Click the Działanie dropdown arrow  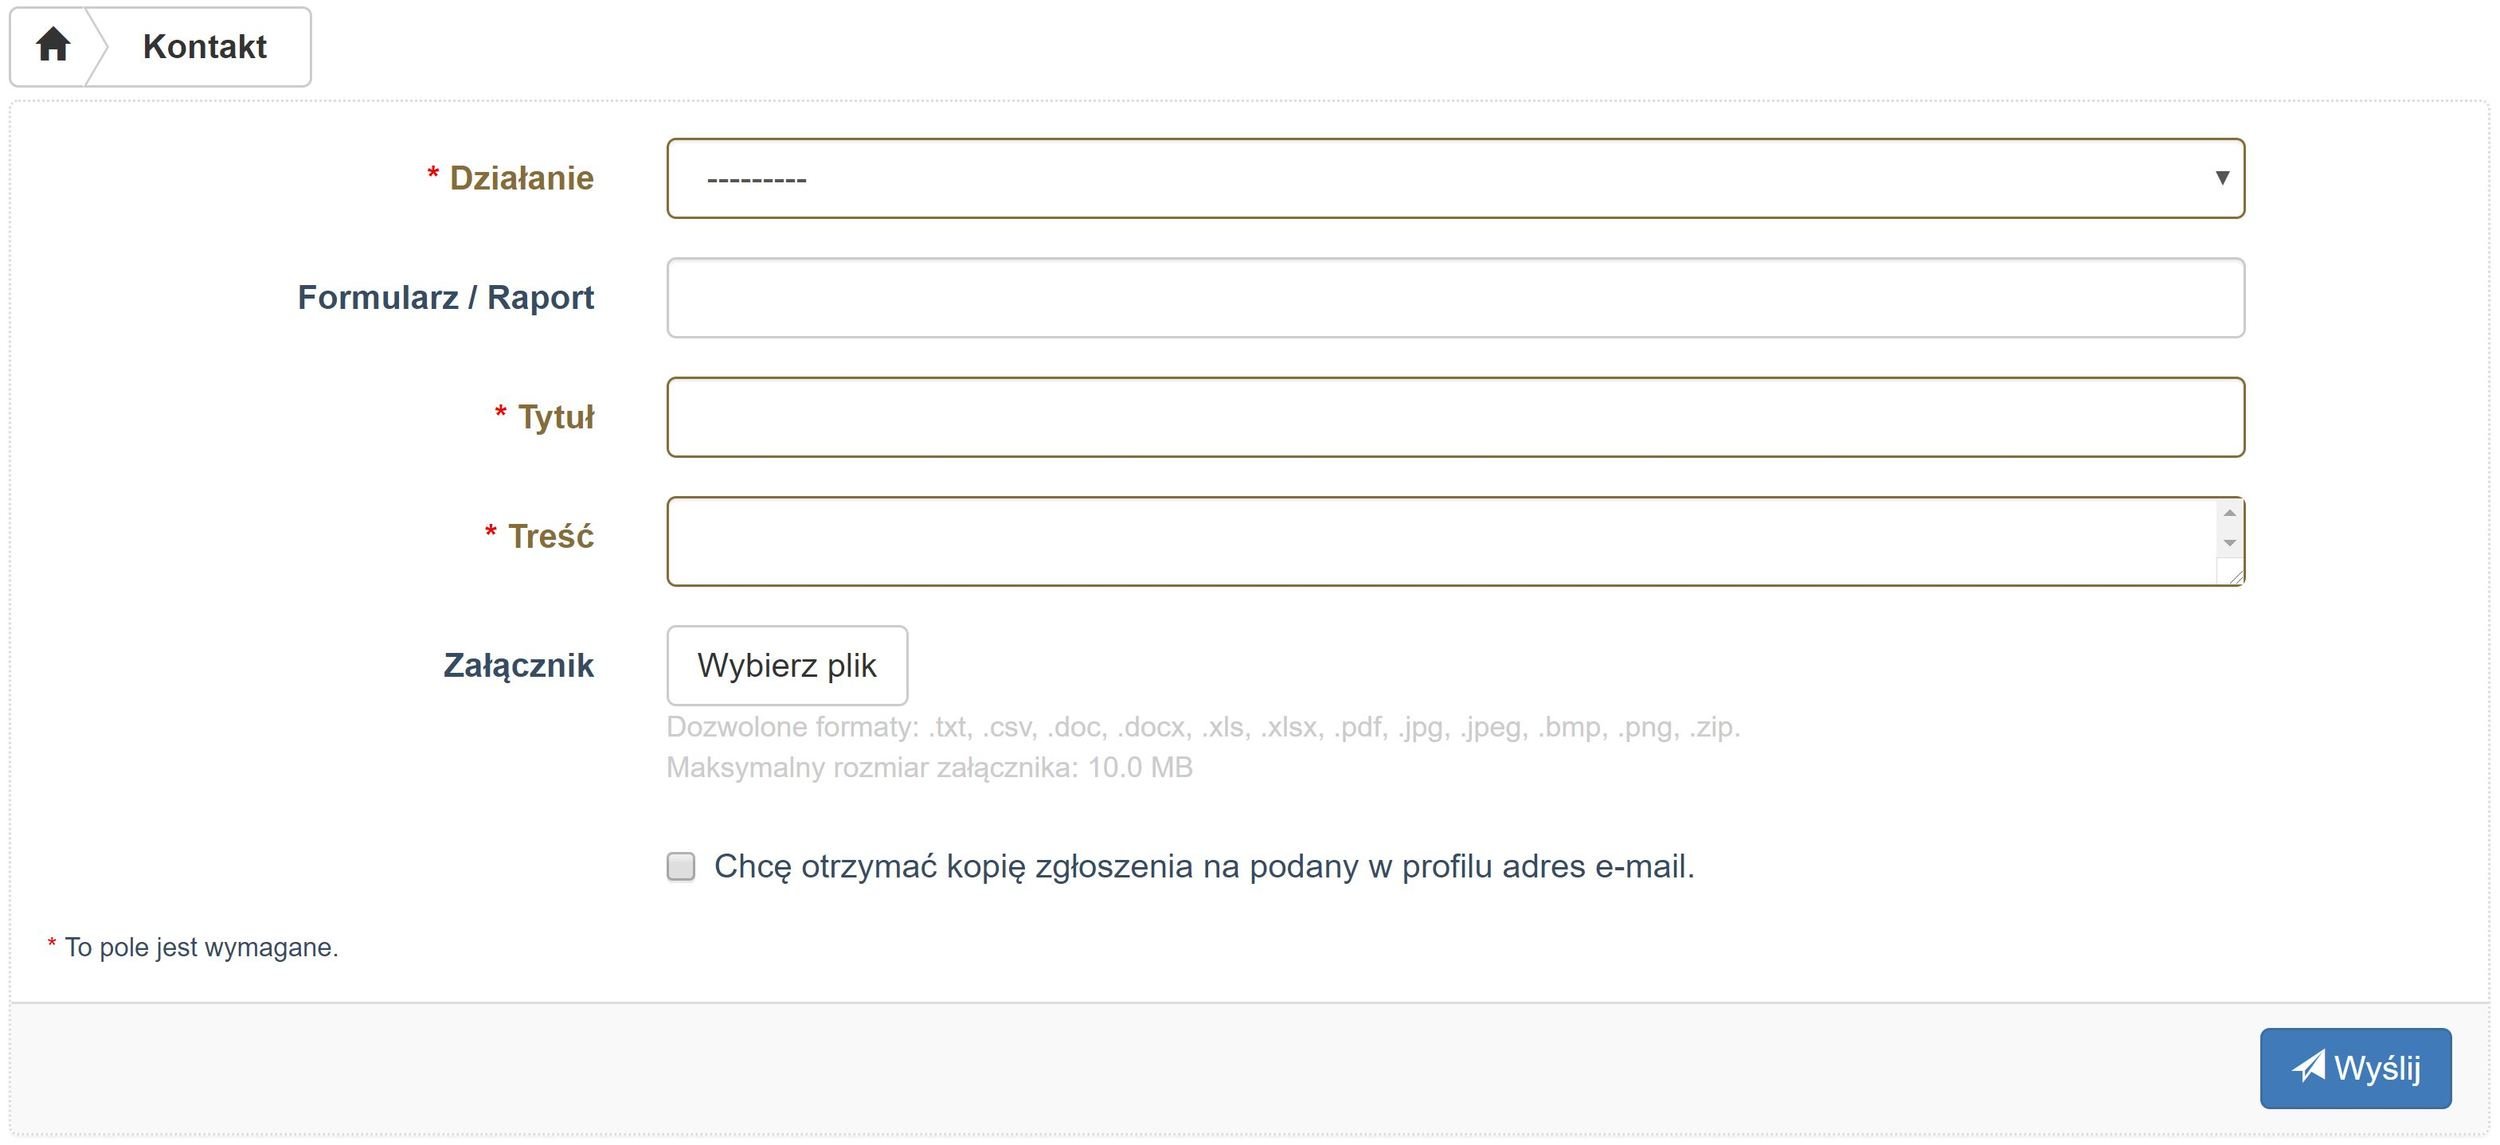[x=2222, y=178]
